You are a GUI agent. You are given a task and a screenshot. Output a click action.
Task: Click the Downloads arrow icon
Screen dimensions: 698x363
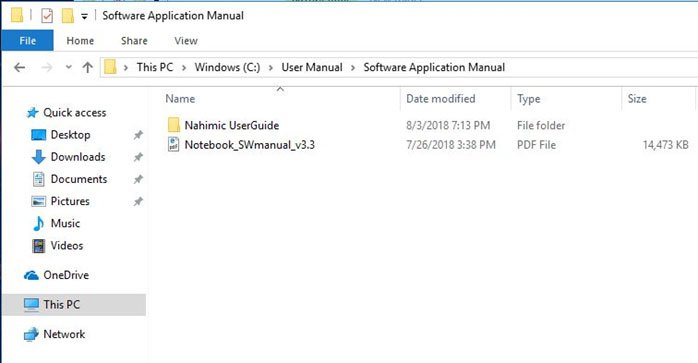pos(39,157)
